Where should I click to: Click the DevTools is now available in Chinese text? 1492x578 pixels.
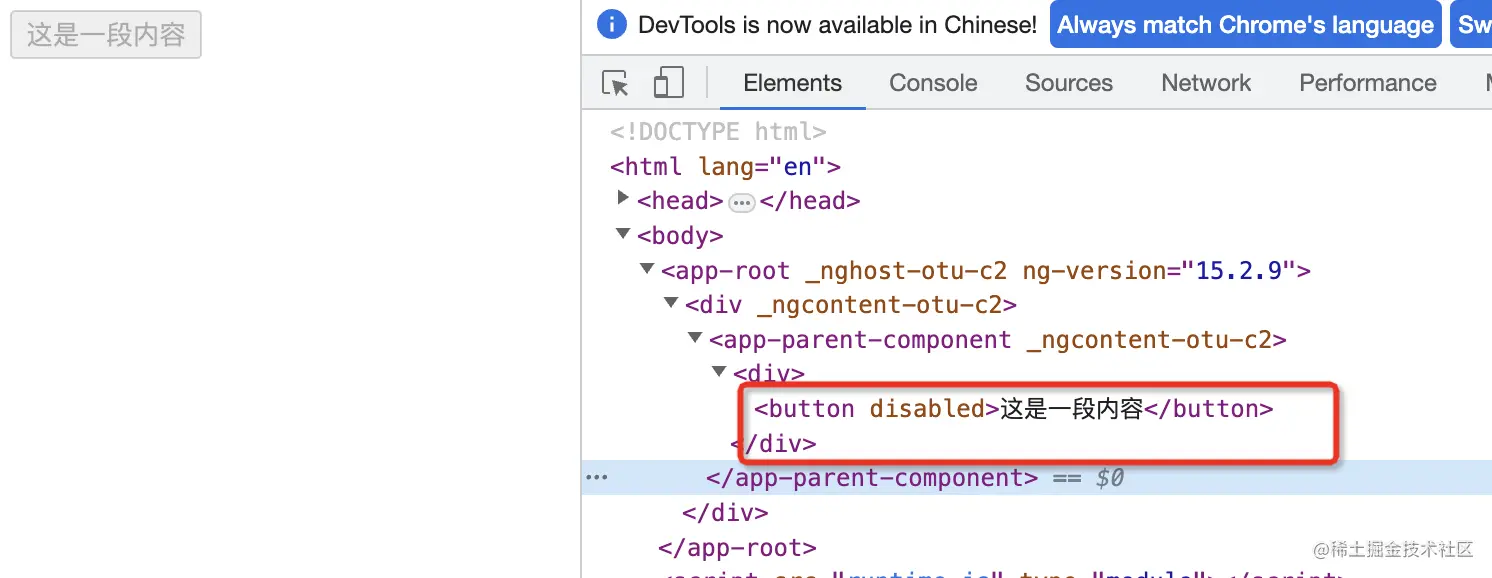coord(837,25)
